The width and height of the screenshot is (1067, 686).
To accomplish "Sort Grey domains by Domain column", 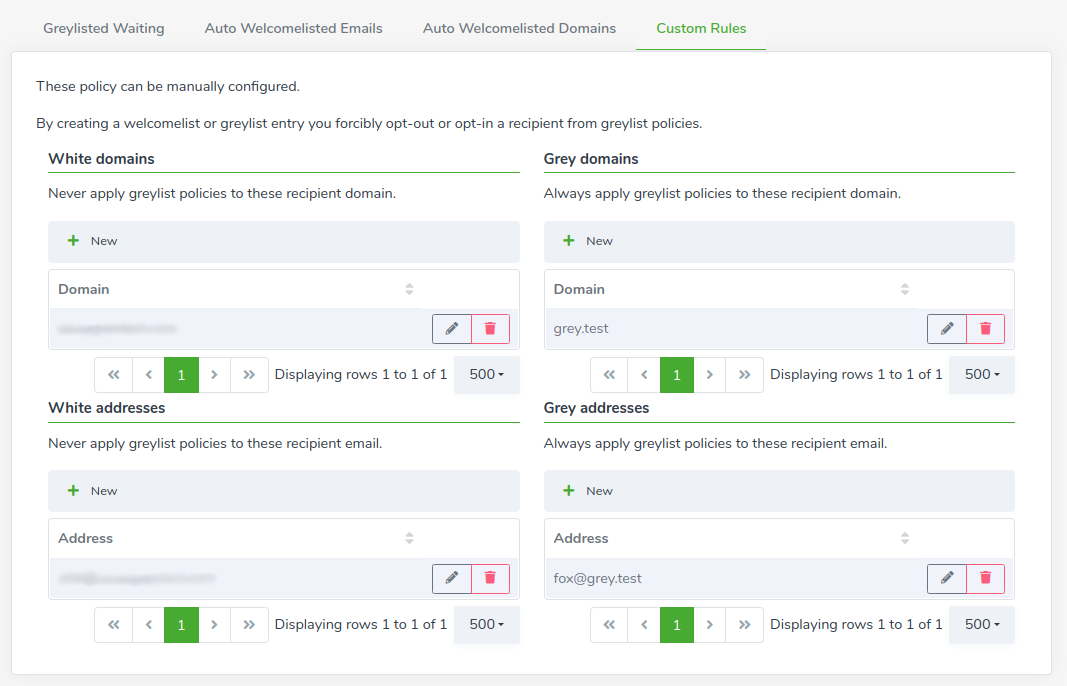I will pos(904,289).
